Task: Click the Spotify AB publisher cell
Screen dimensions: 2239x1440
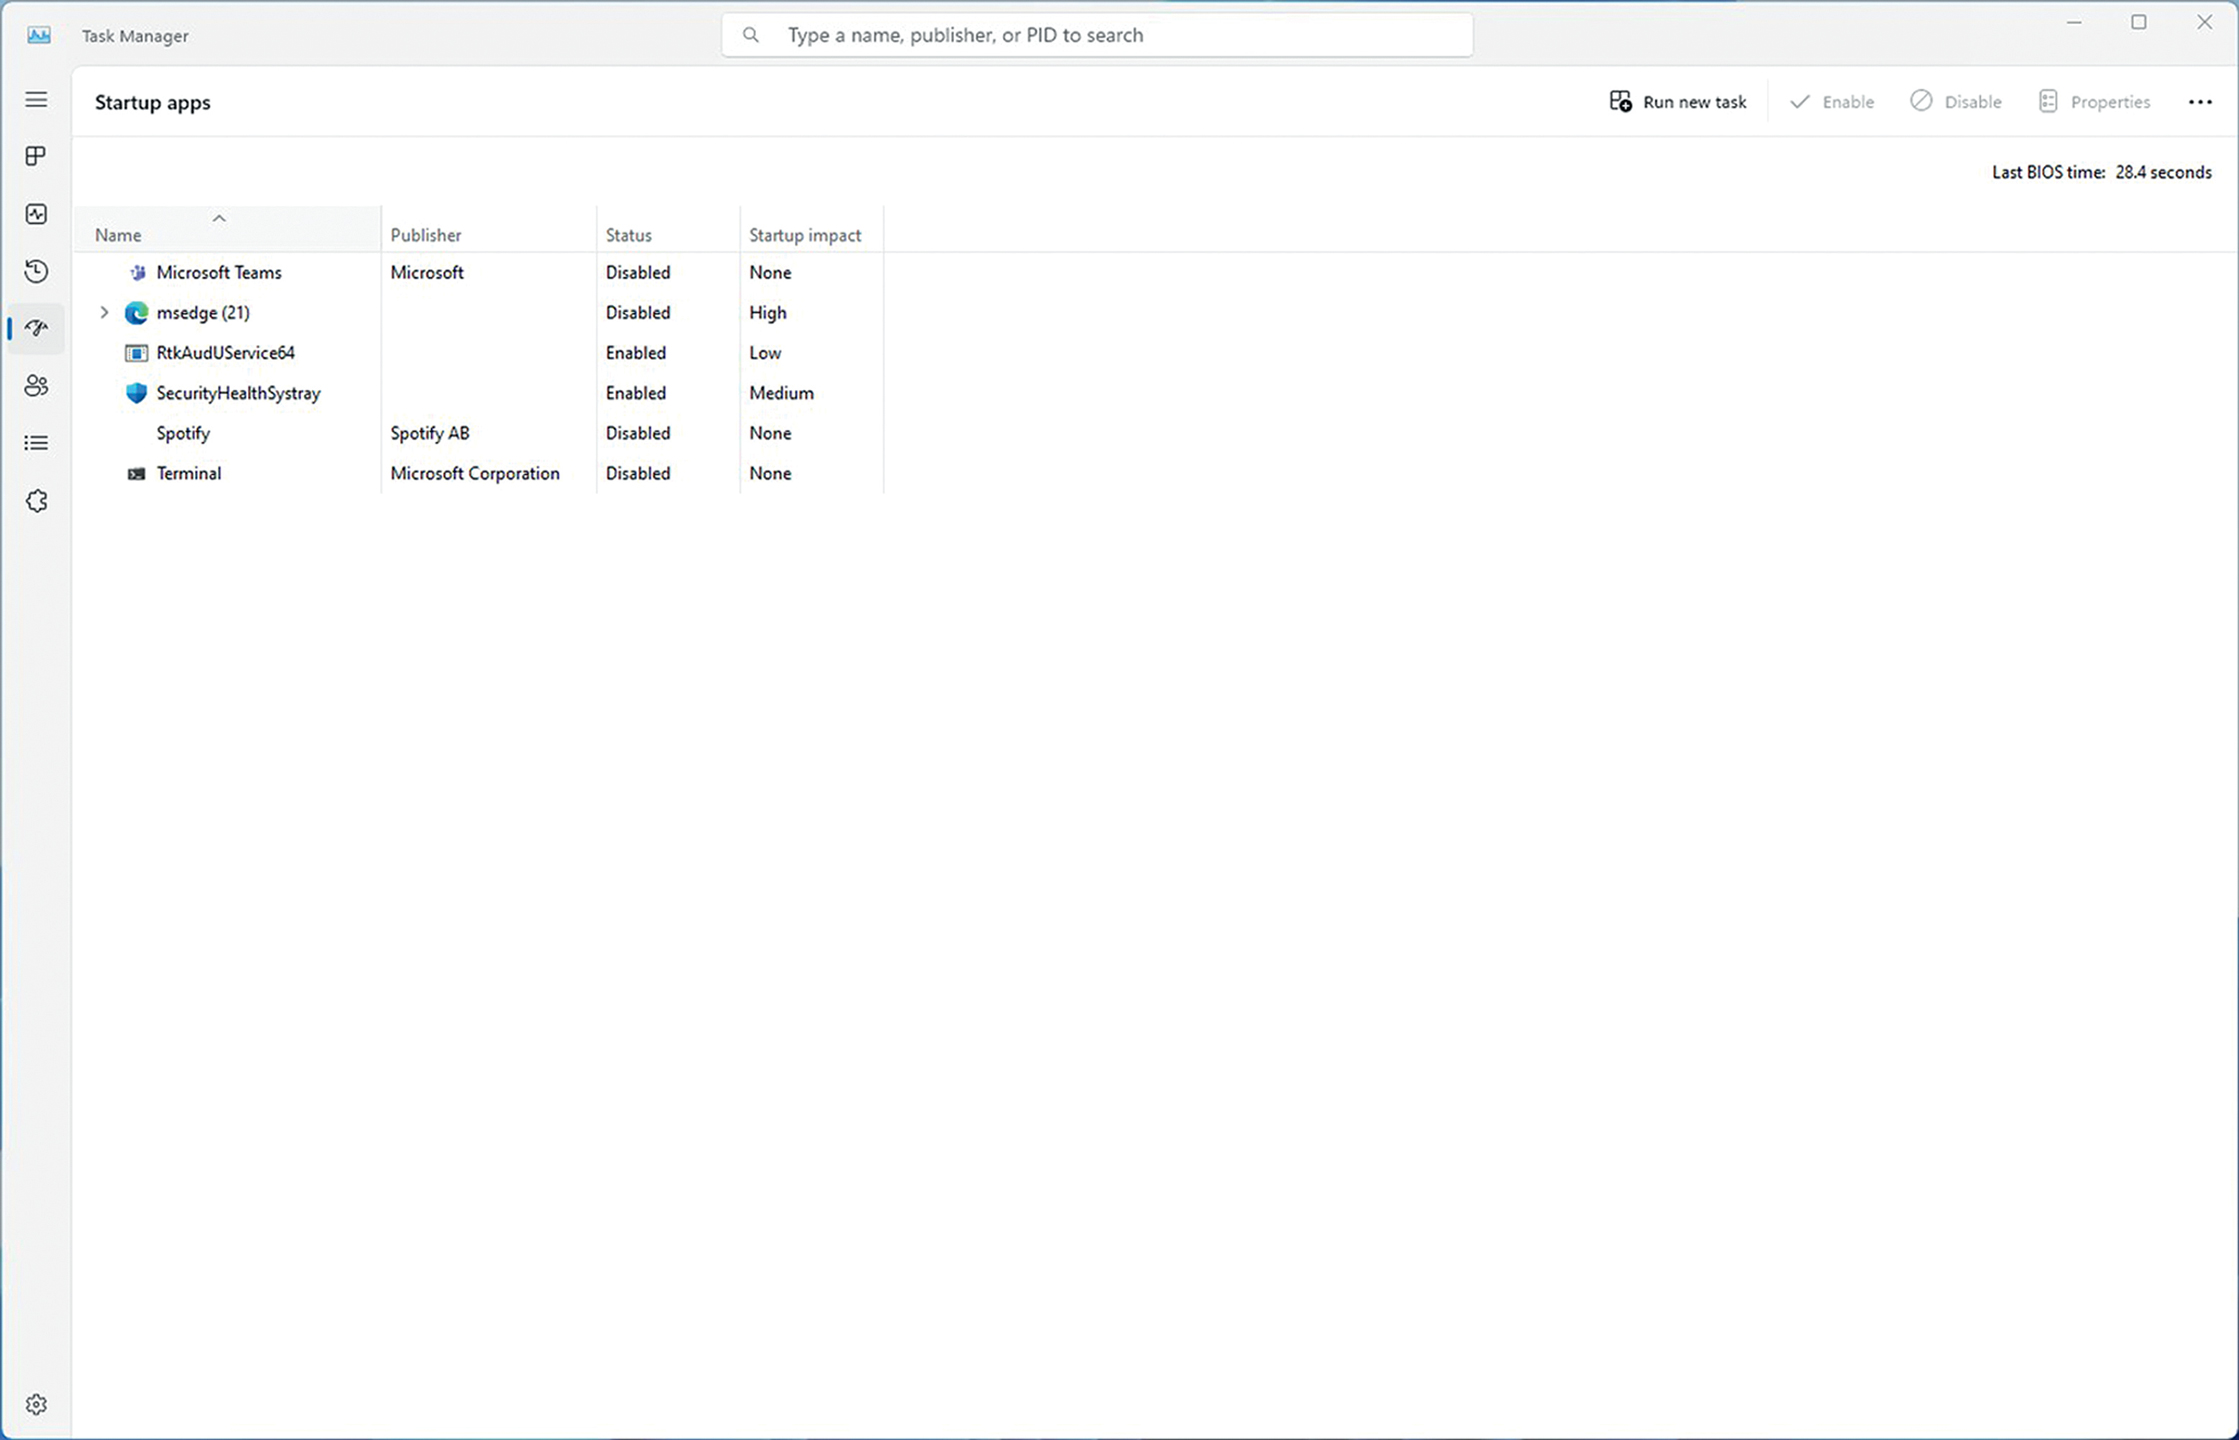Action: click(x=430, y=433)
